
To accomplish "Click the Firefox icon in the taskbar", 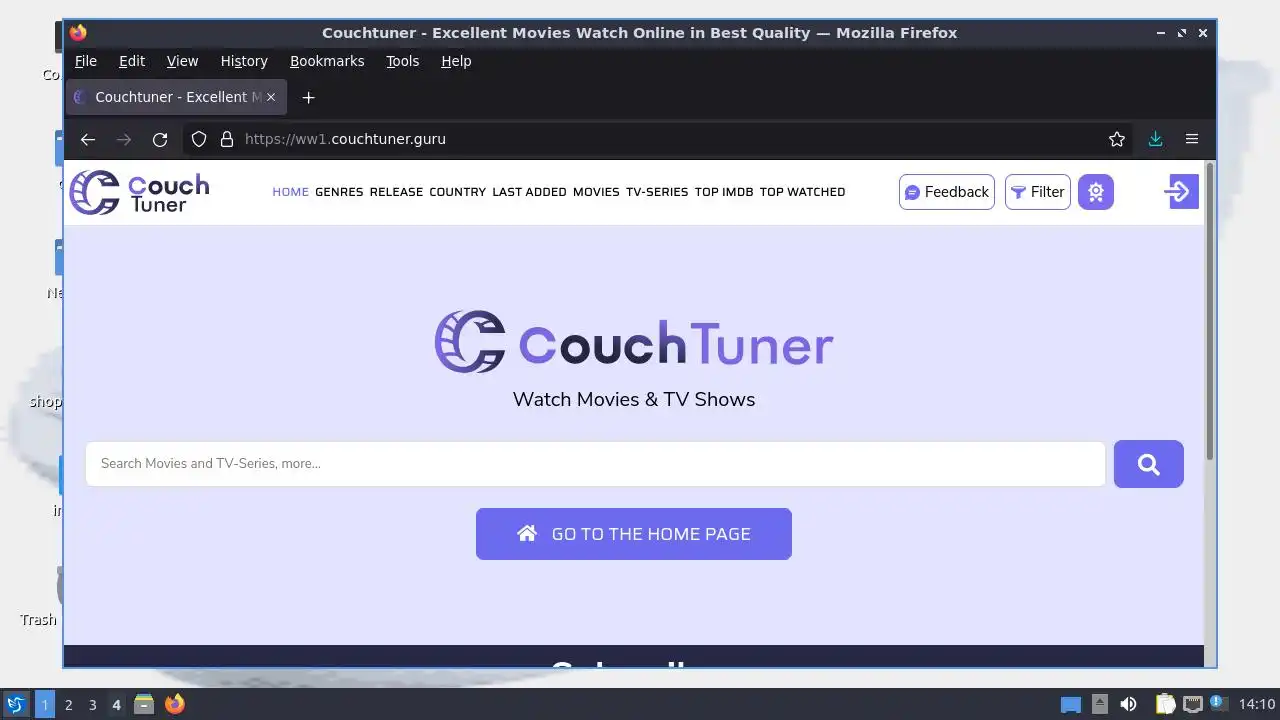I will tap(175, 704).
